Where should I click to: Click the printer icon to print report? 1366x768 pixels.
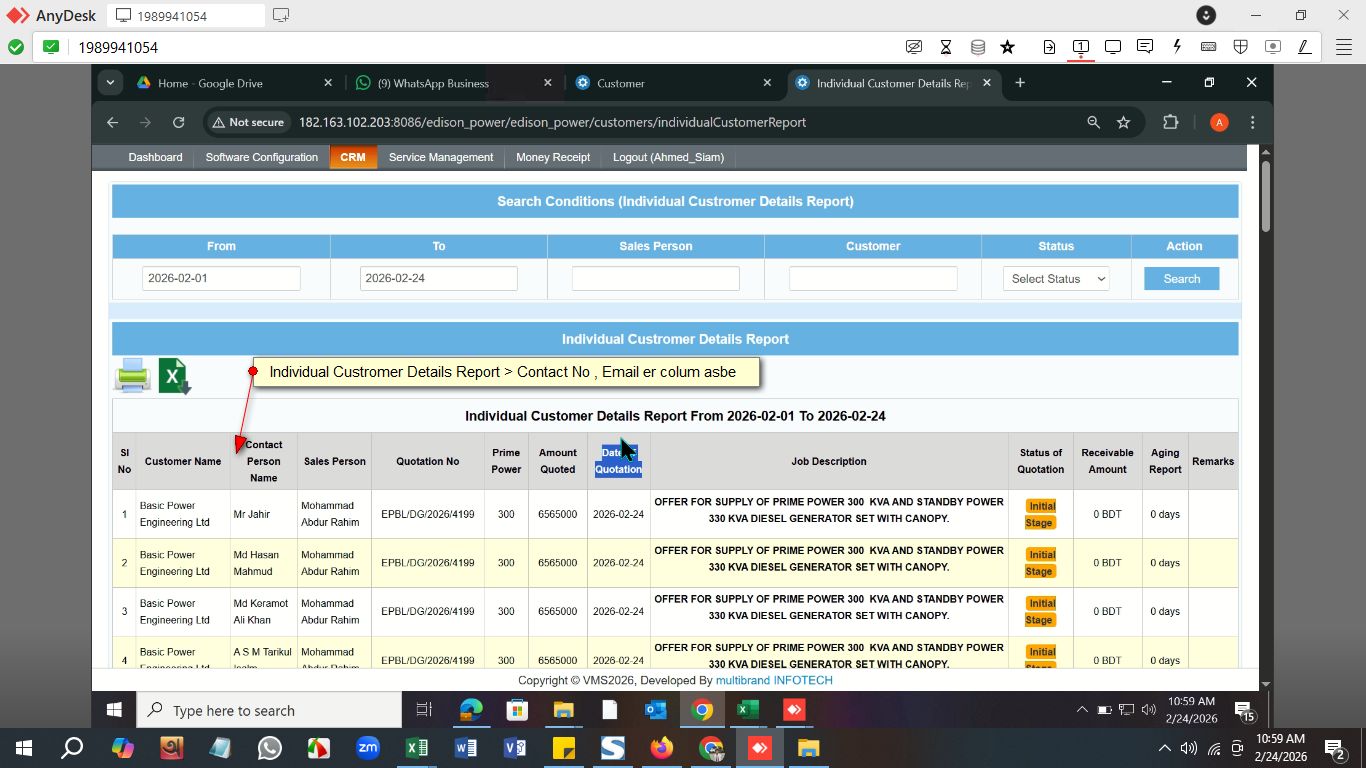(132, 375)
